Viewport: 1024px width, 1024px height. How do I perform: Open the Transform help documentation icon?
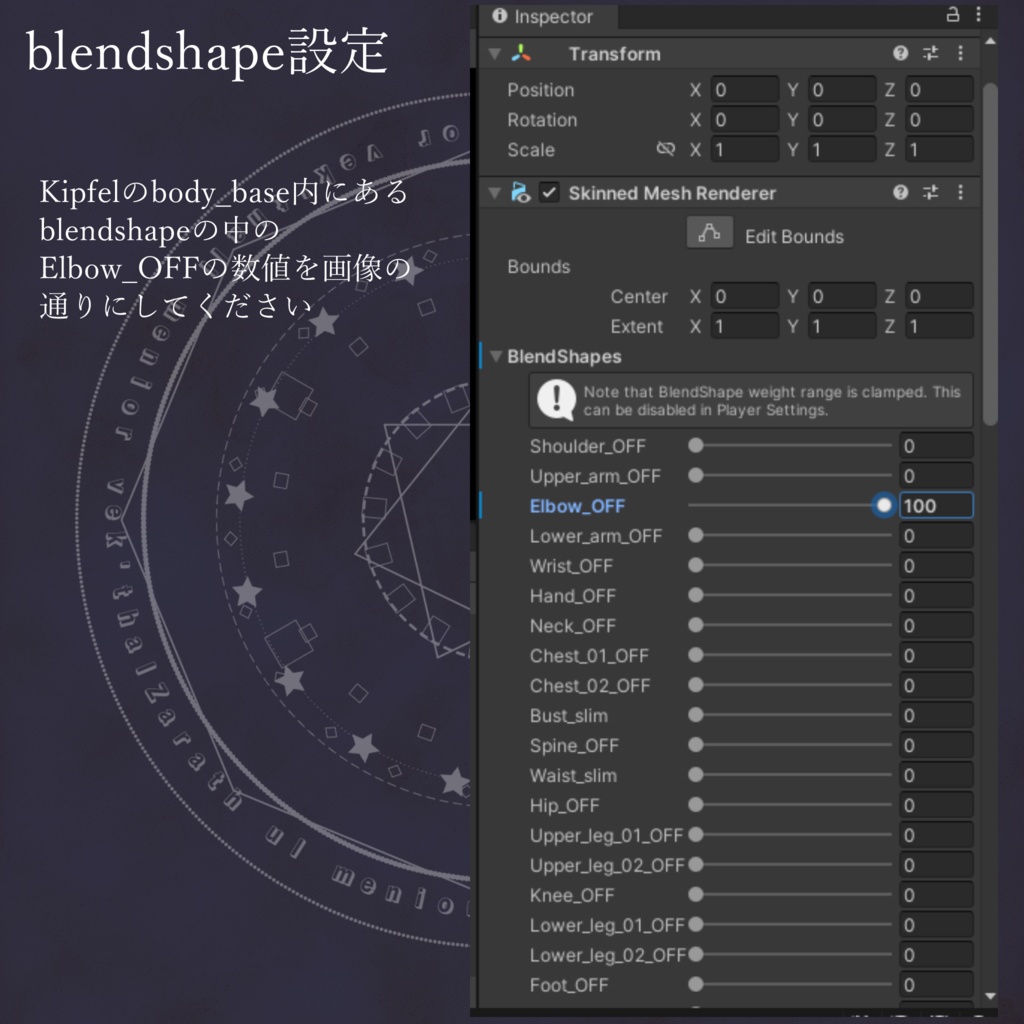(899, 53)
